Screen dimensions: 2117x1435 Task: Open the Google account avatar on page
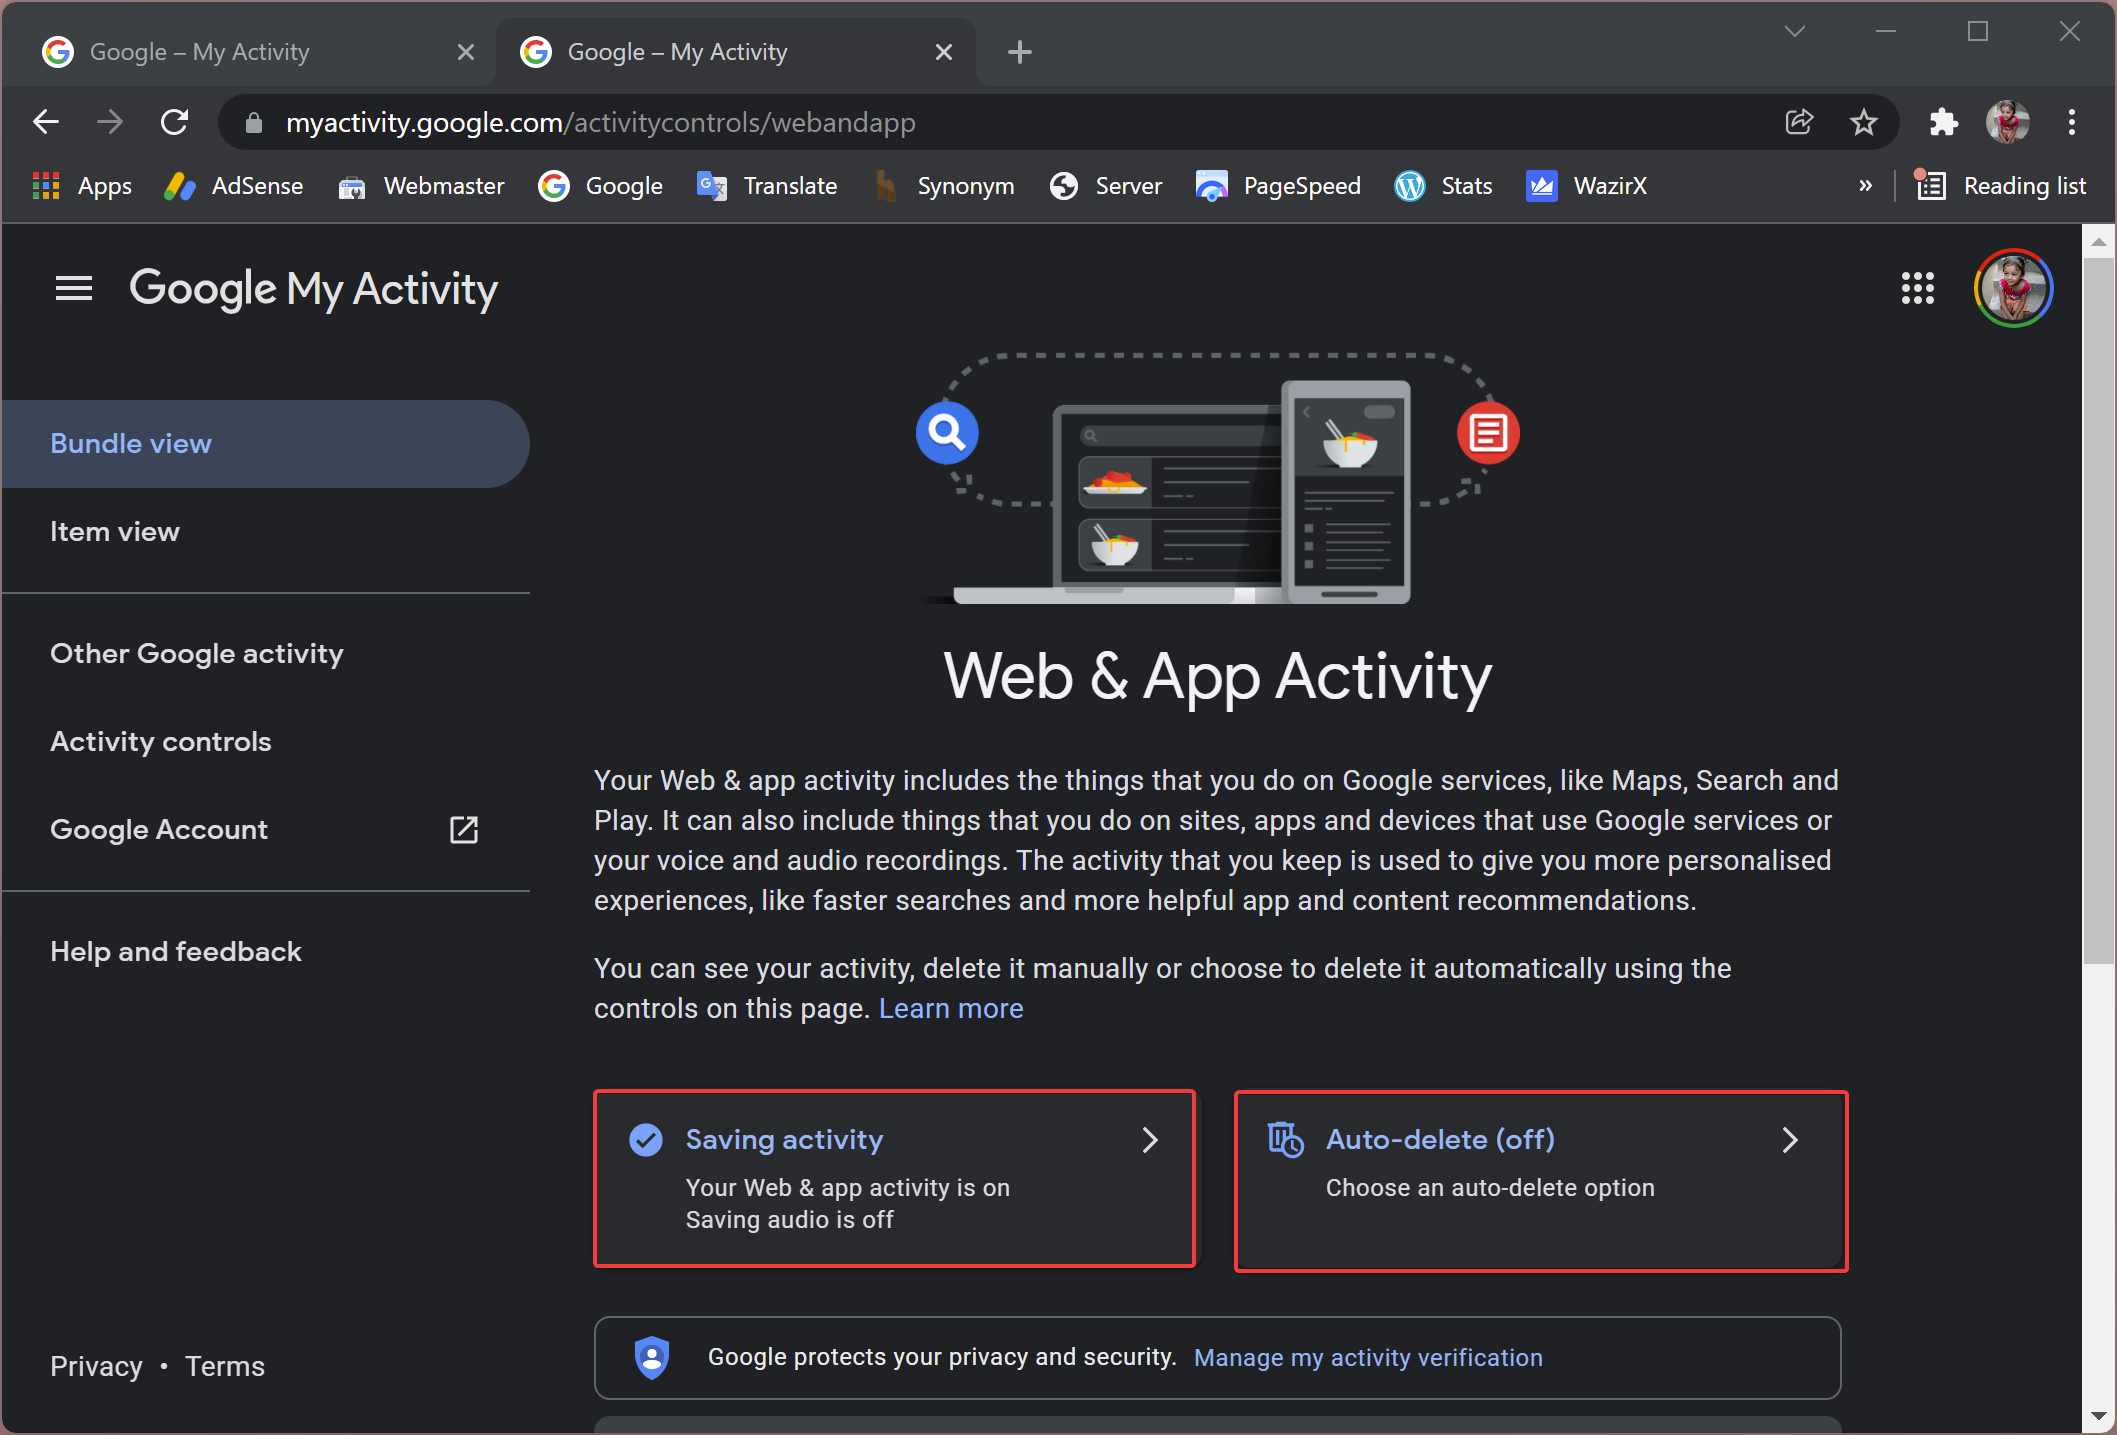tap(2013, 288)
